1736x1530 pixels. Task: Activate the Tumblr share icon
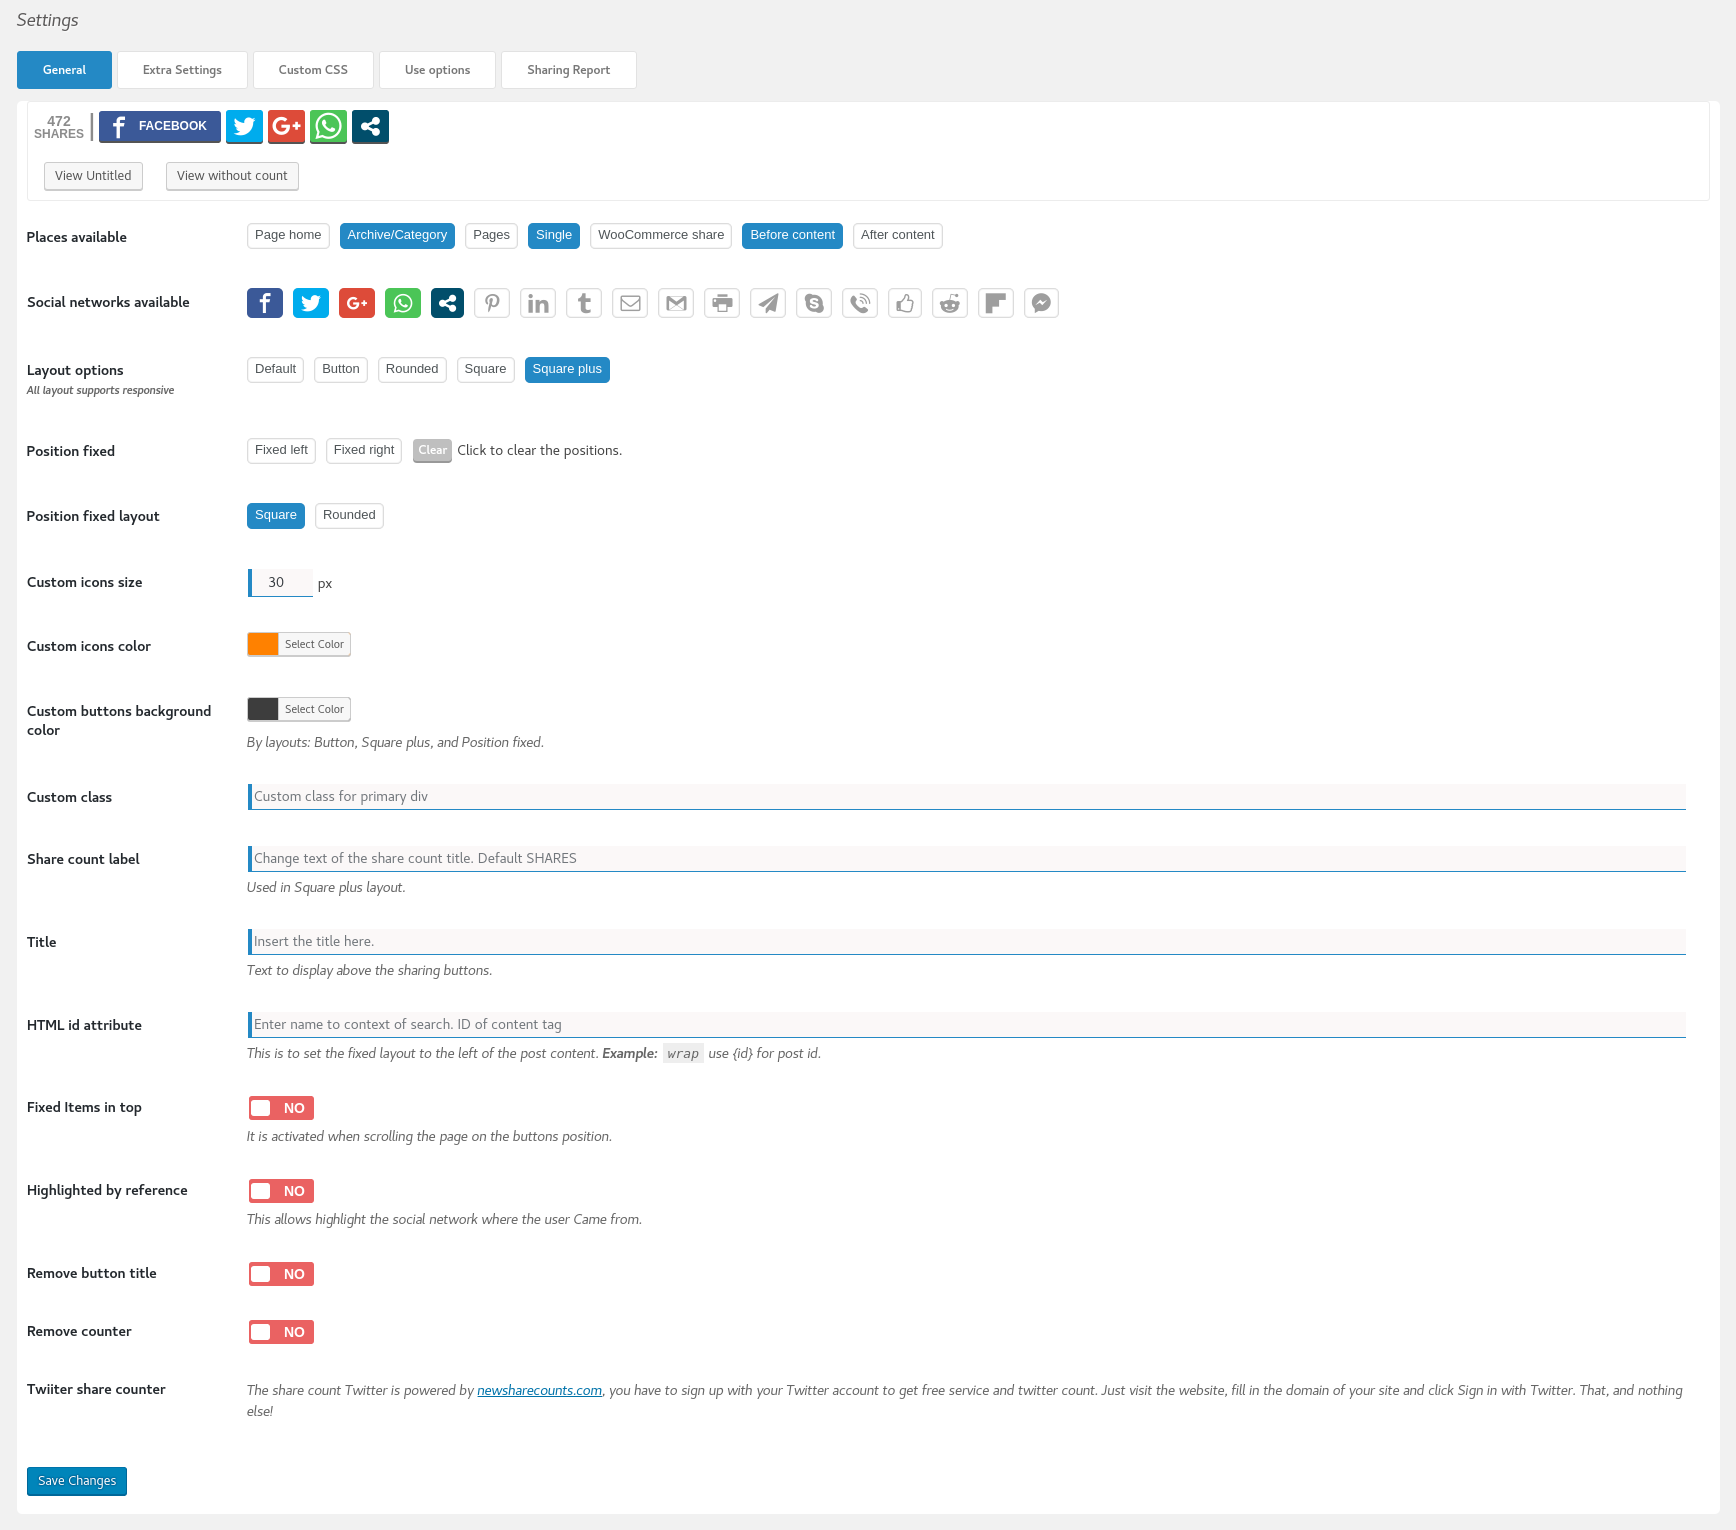click(x=584, y=303)
